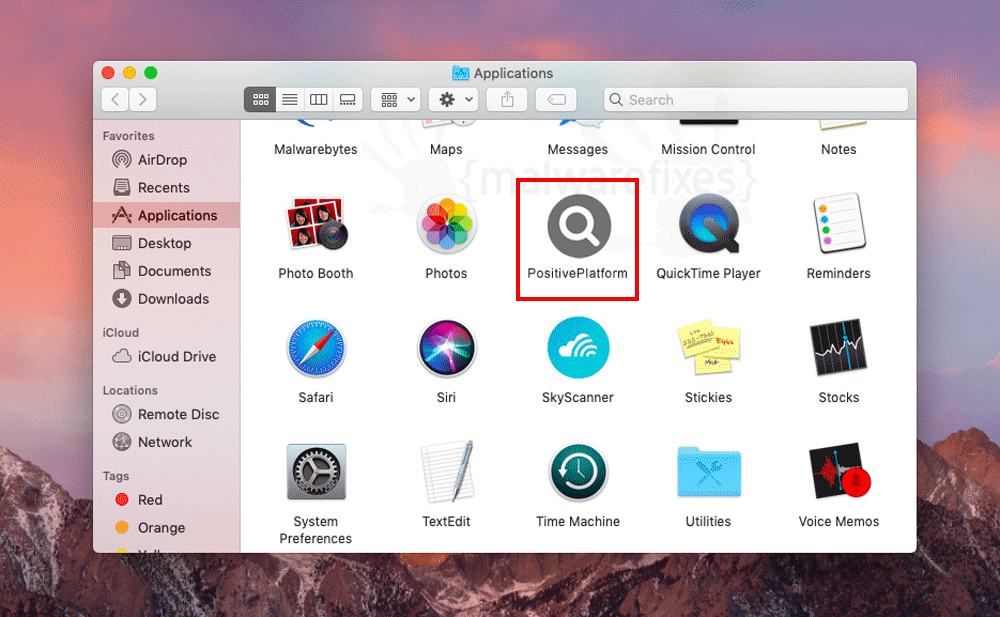Minimize the Applications window with yellow button

point(129,73)
